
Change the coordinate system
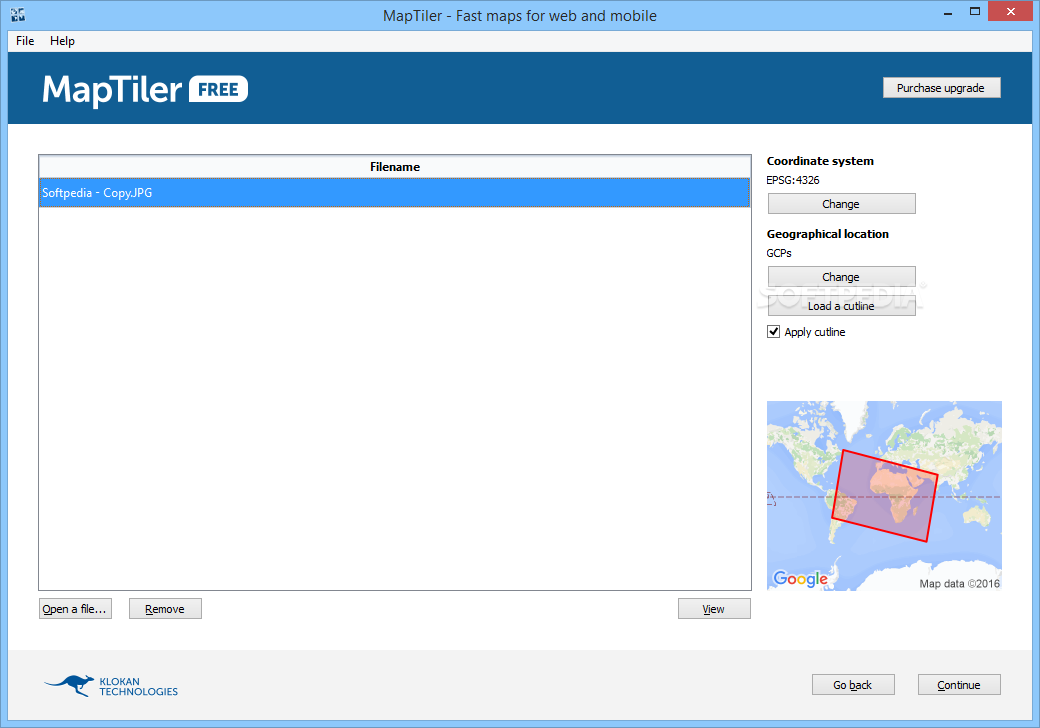point(841,204)
